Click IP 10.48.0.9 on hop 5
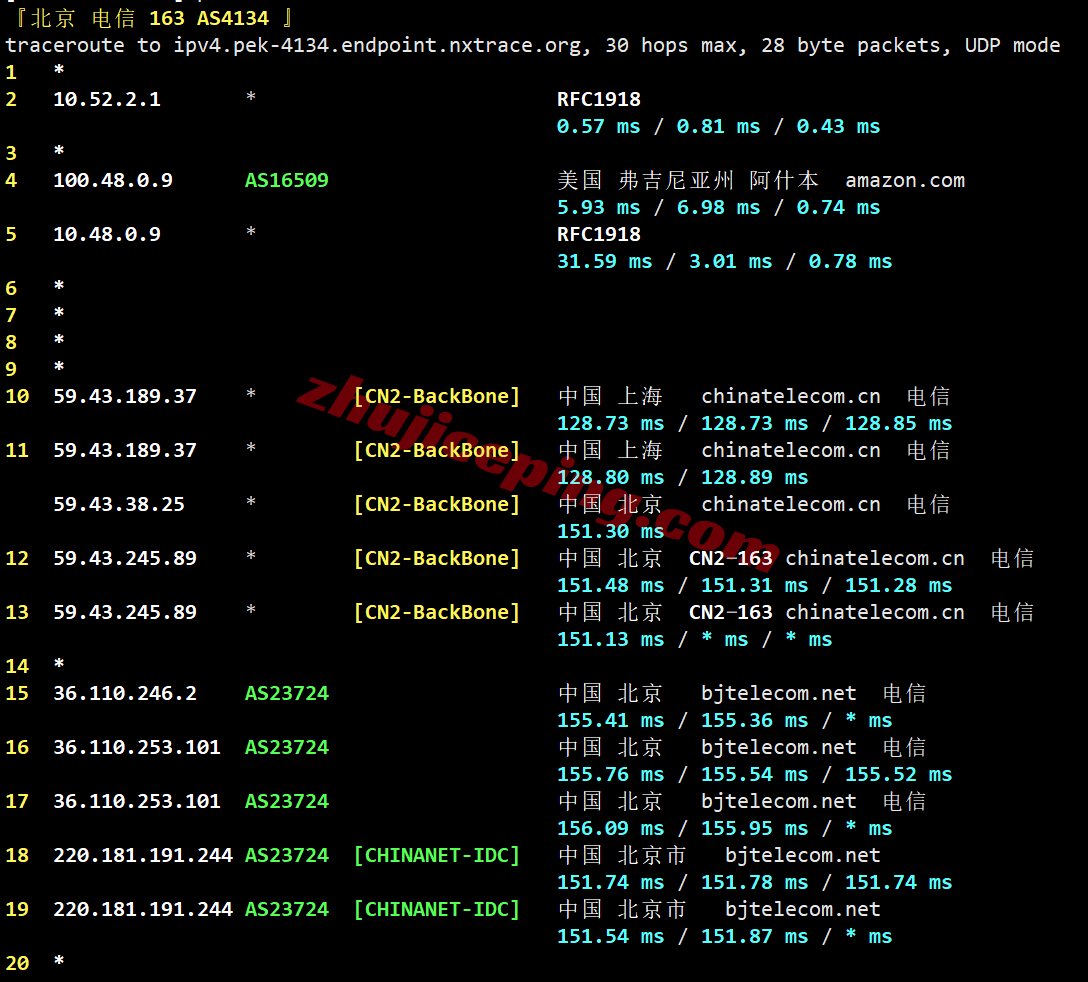 click(107, 235)
